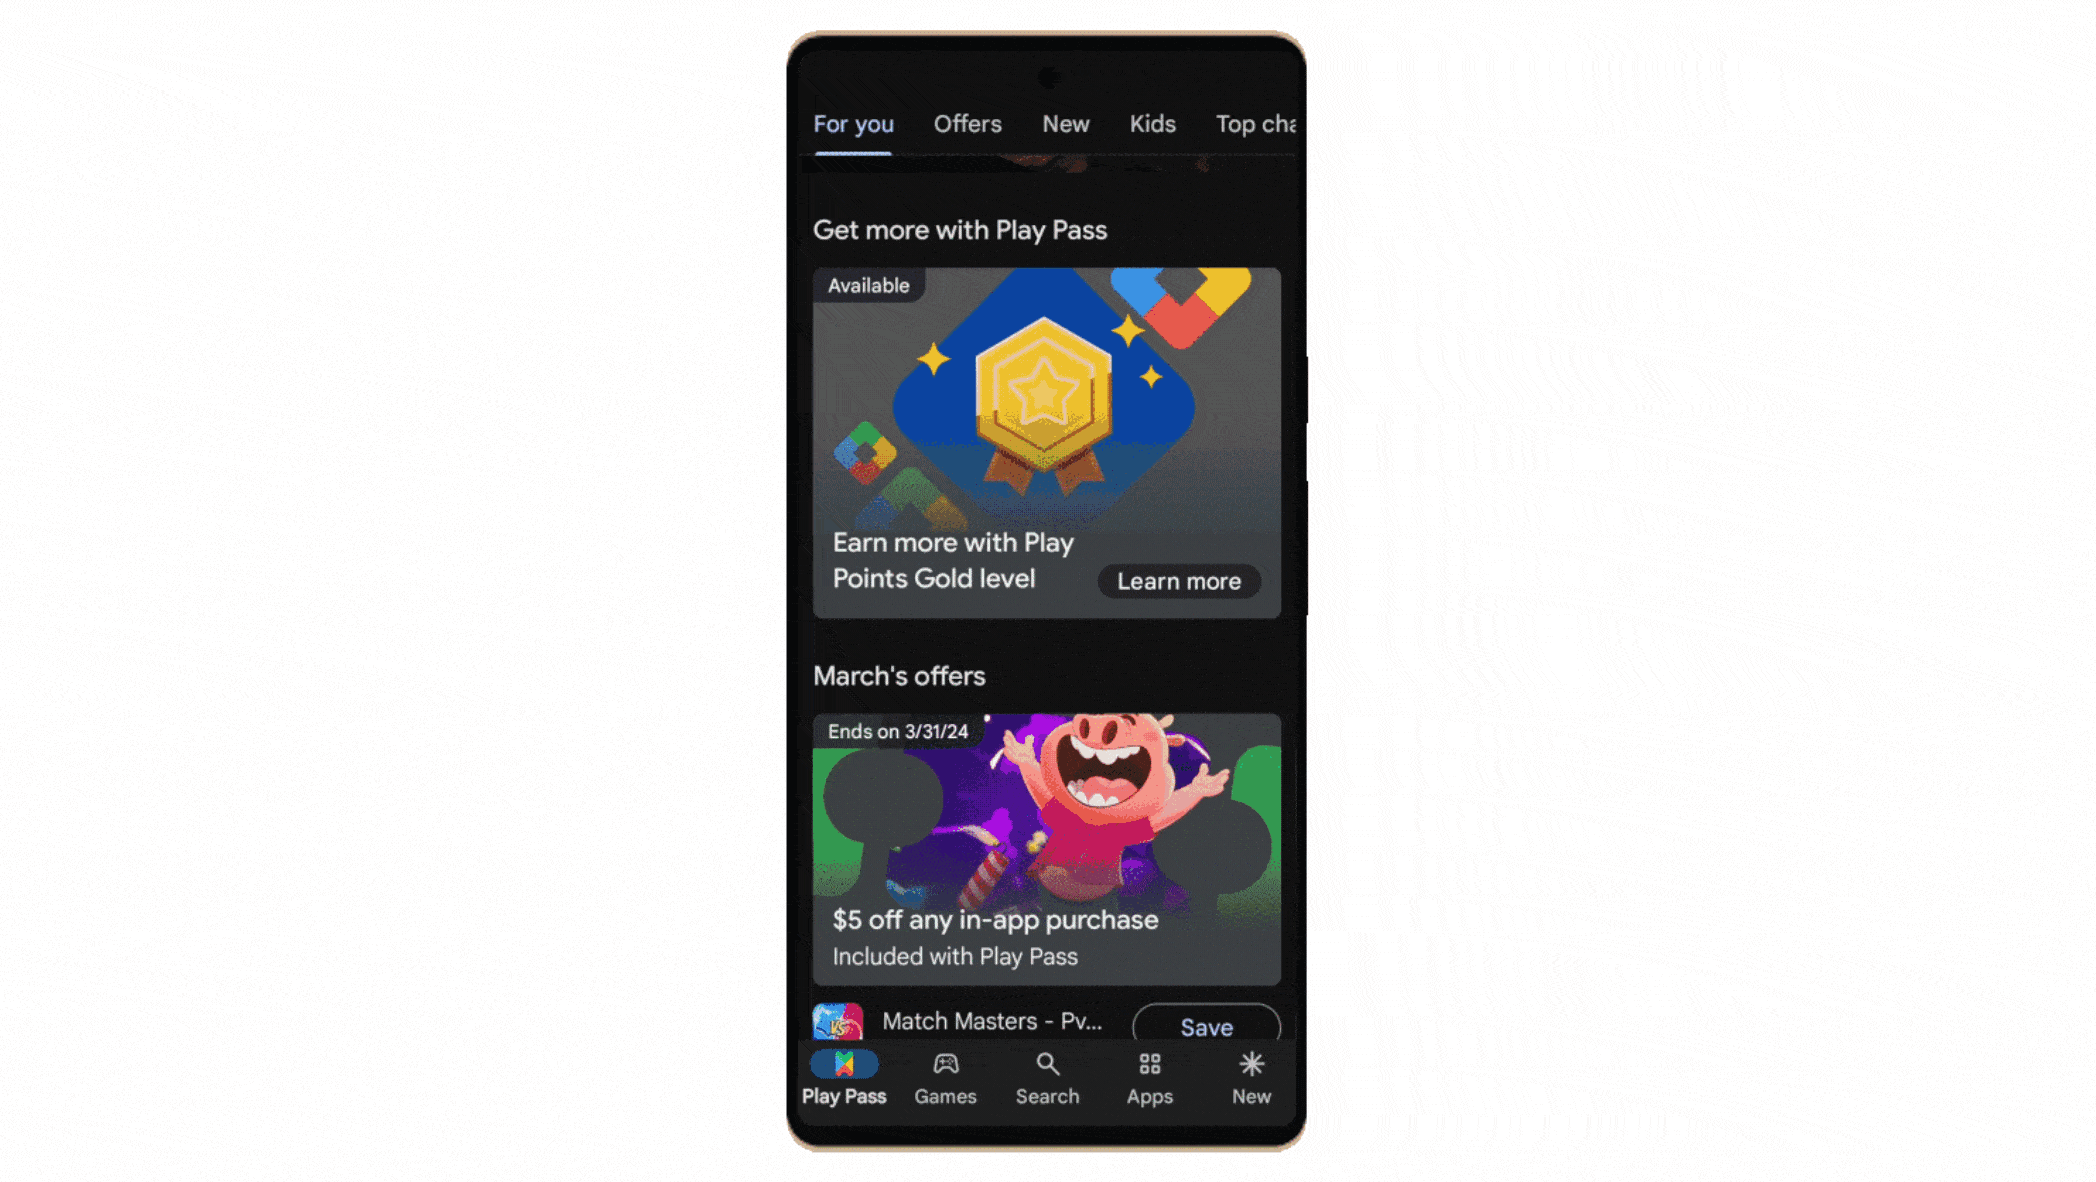
Task: Tap the Match Masters app icon
Action: pos(838,1022)
